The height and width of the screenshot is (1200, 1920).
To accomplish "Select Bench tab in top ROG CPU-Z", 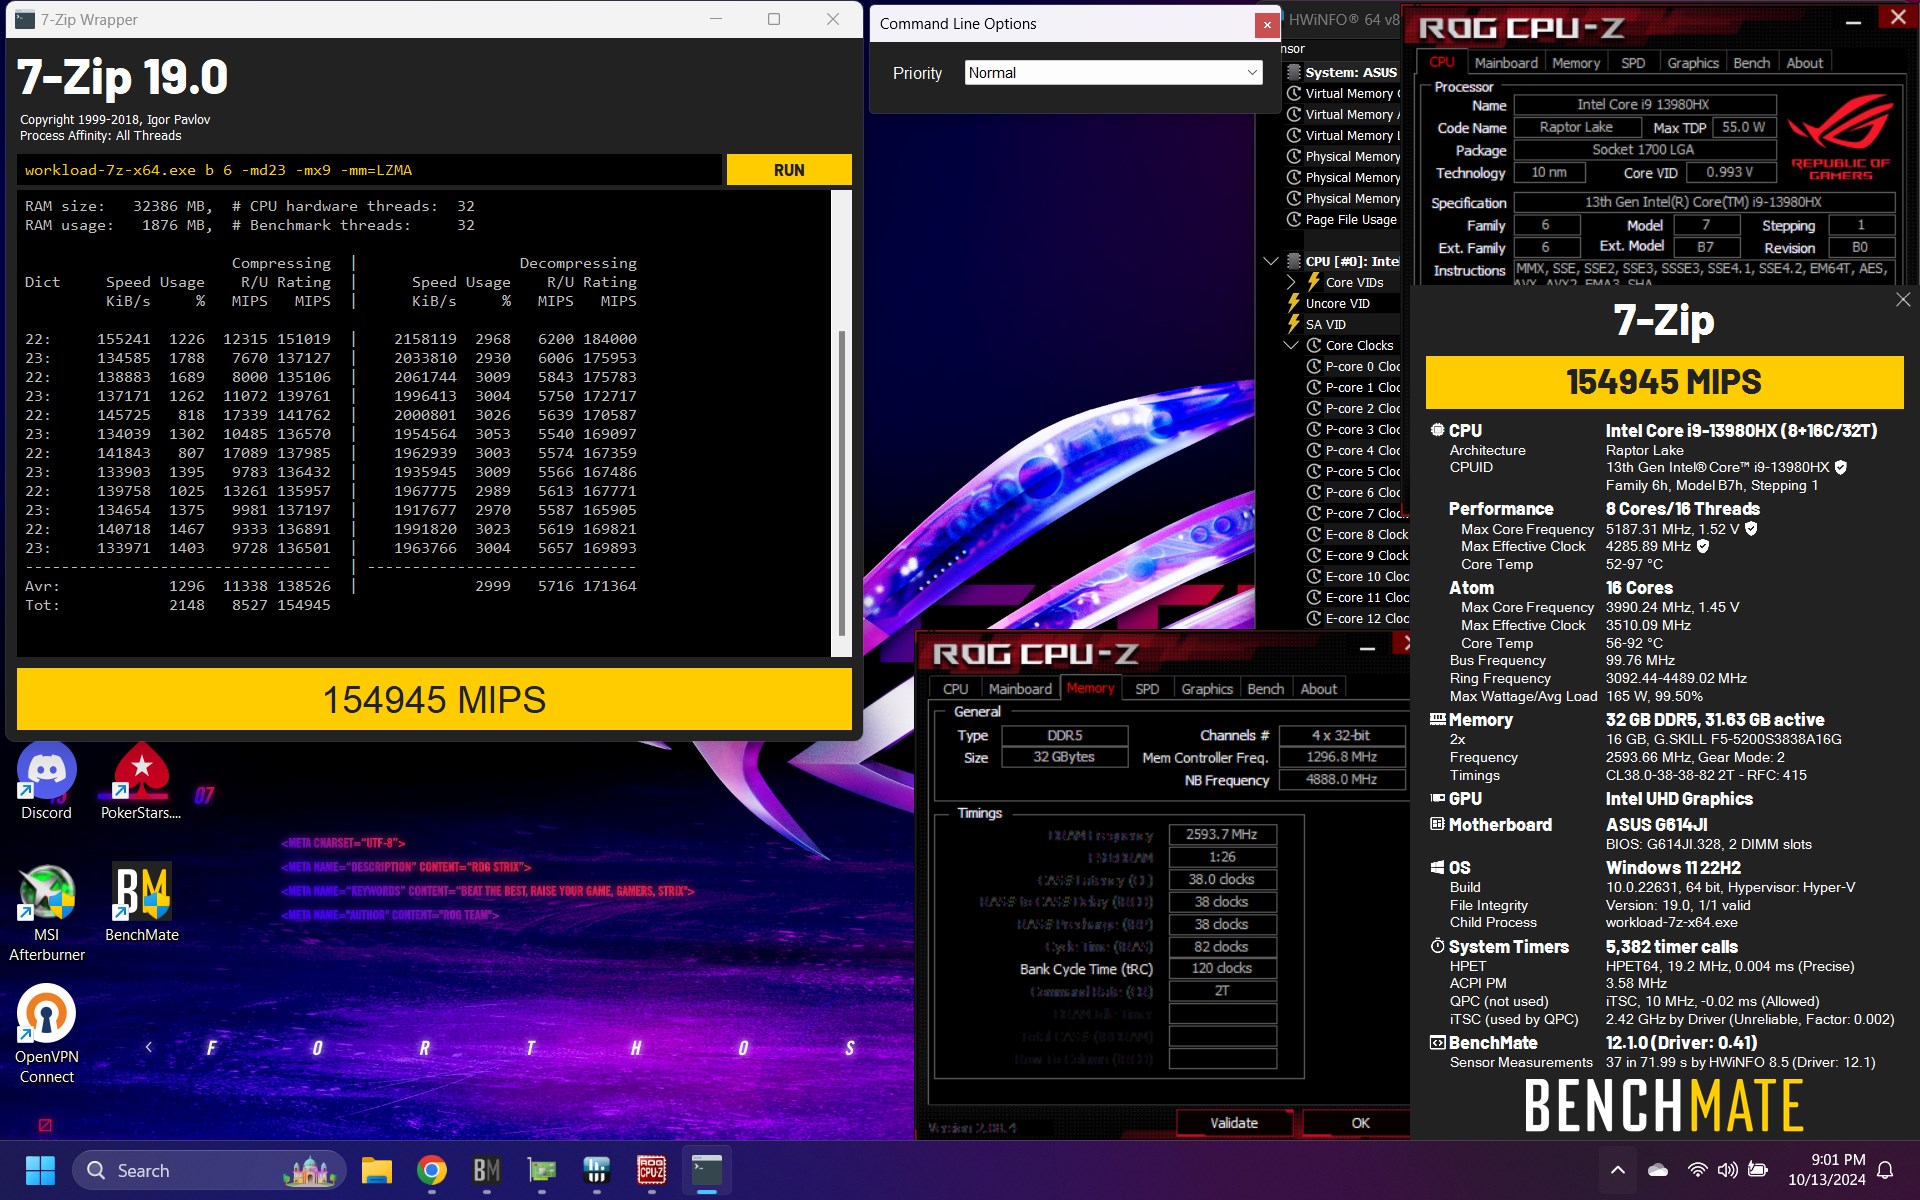I will pos(1751,63).
